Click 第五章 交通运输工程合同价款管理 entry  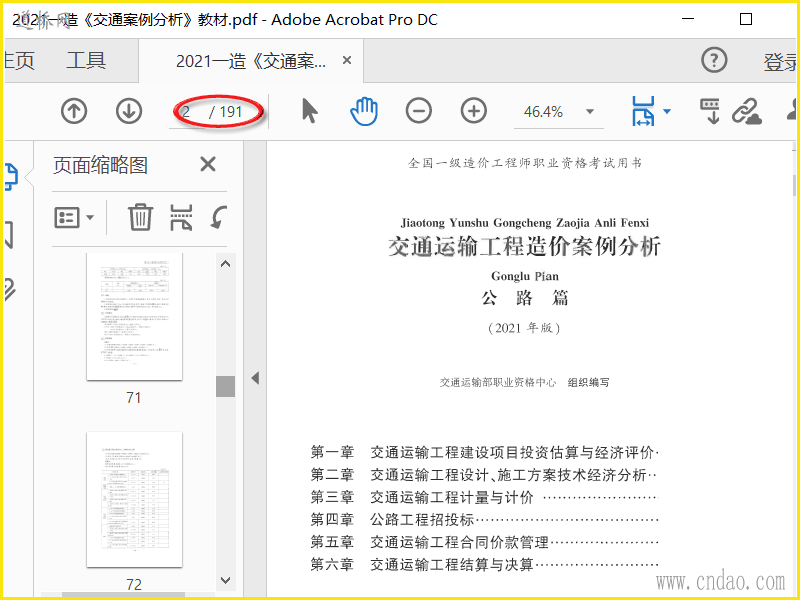(484, 542)
